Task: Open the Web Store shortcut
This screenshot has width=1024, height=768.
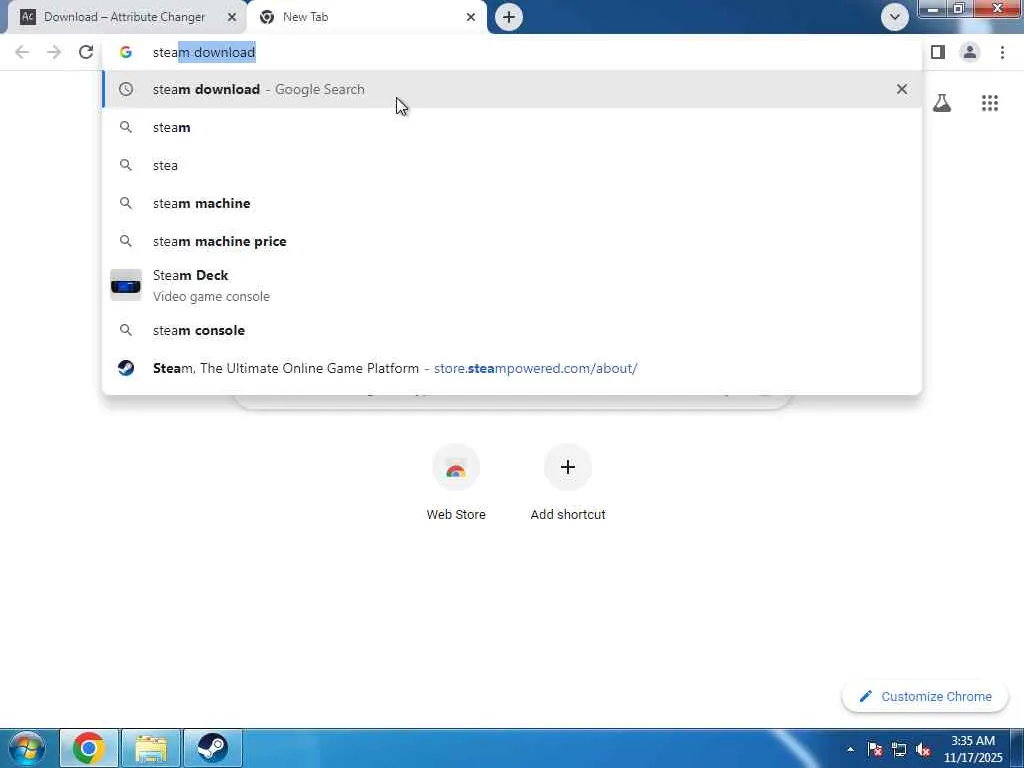Action: [x=456, y=482]
